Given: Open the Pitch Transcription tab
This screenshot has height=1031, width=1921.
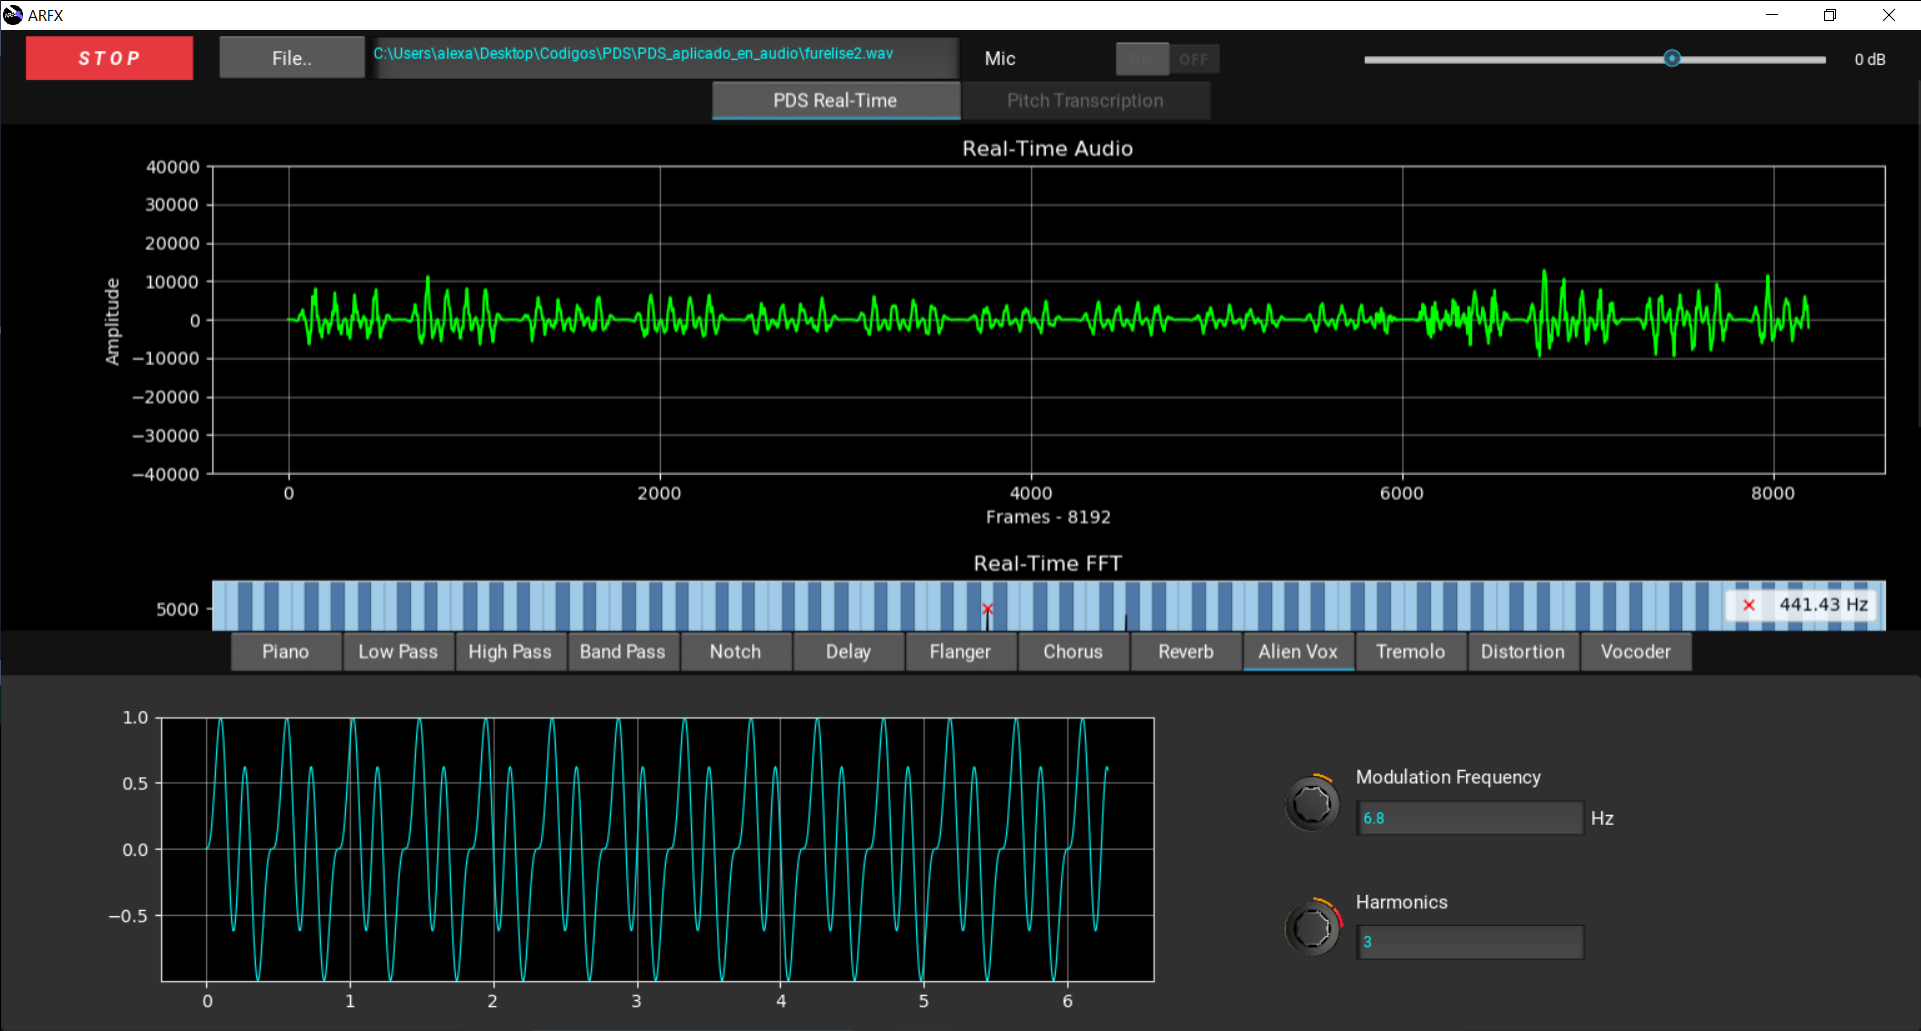Looking at the screenshot, I should 1085,100.
